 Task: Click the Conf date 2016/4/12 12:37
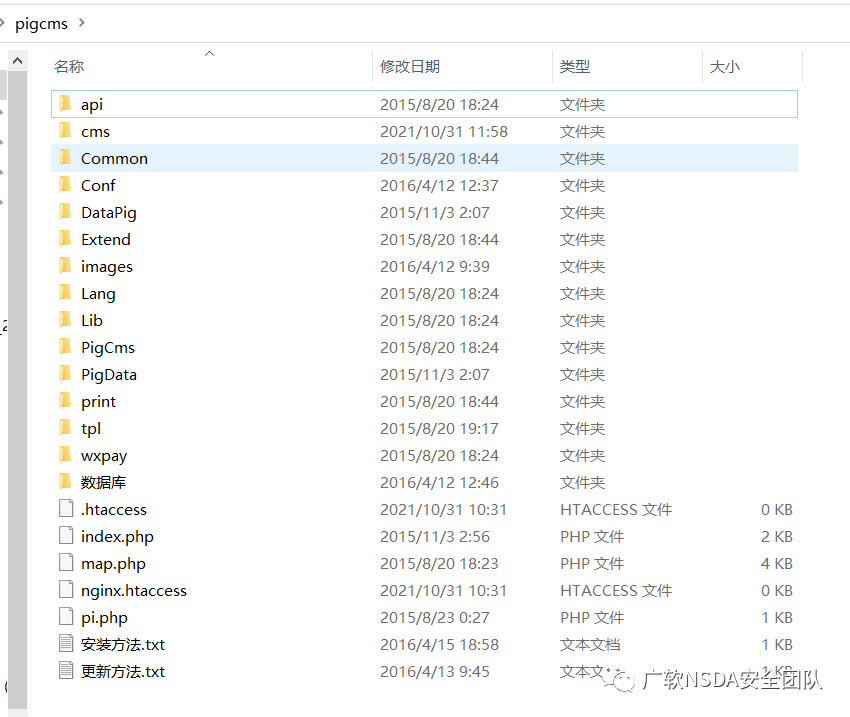tap(439, 186)
